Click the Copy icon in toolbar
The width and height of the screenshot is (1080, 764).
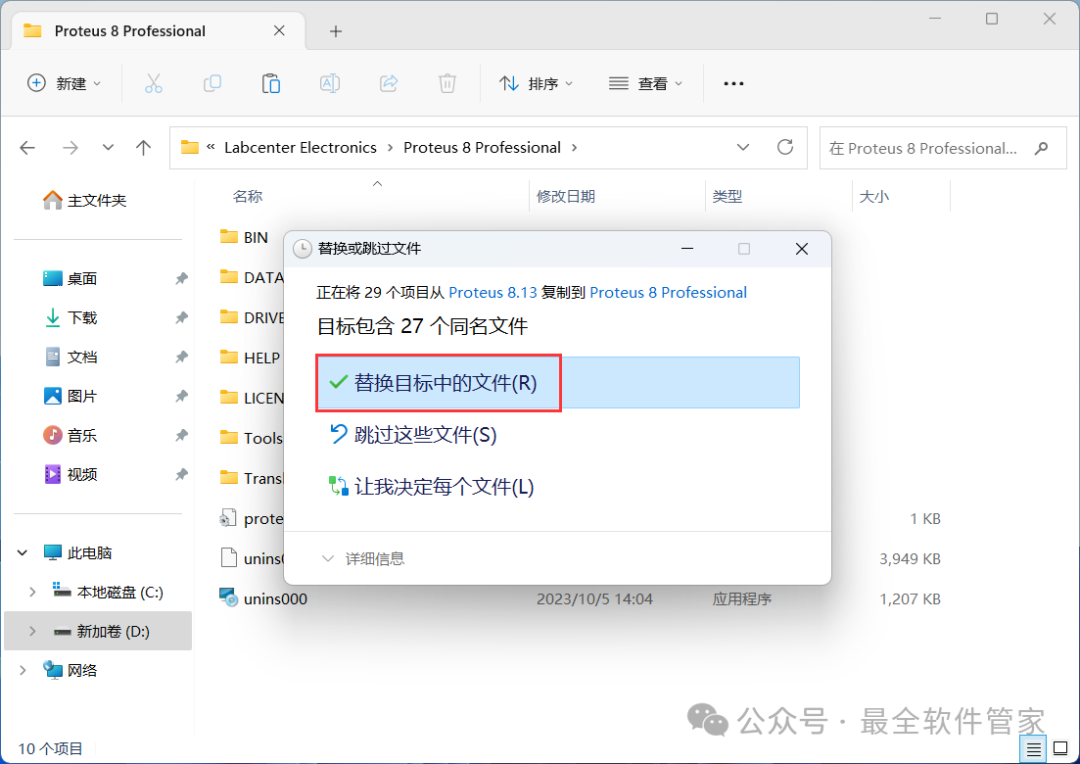212,83
